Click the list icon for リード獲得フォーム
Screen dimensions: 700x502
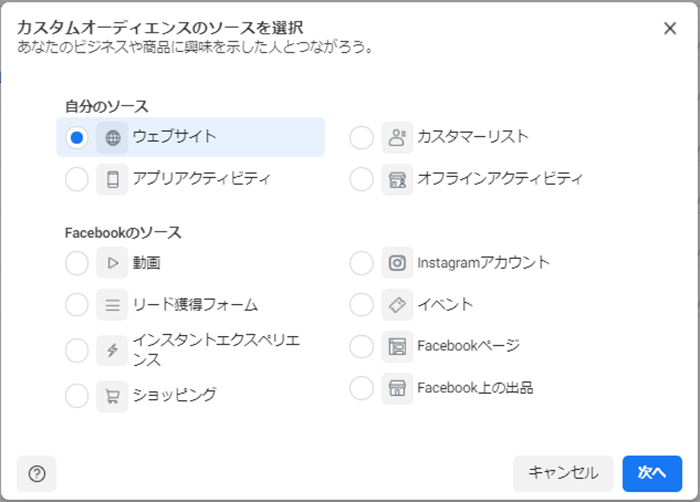112,305
